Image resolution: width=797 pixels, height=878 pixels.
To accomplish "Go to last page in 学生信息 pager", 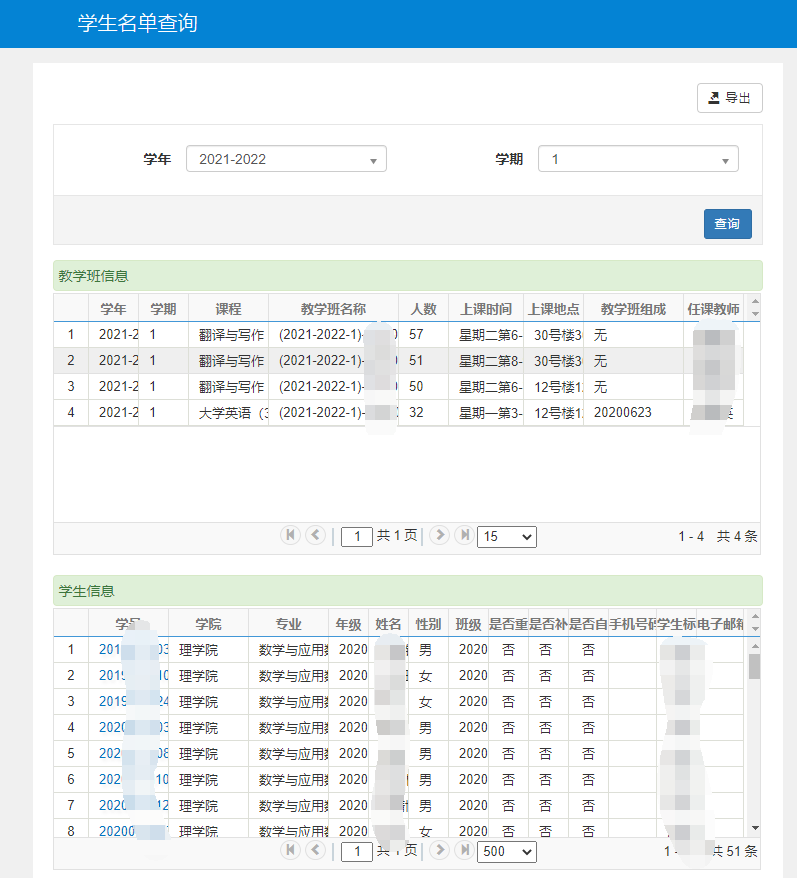I will (x=464, y=851).
